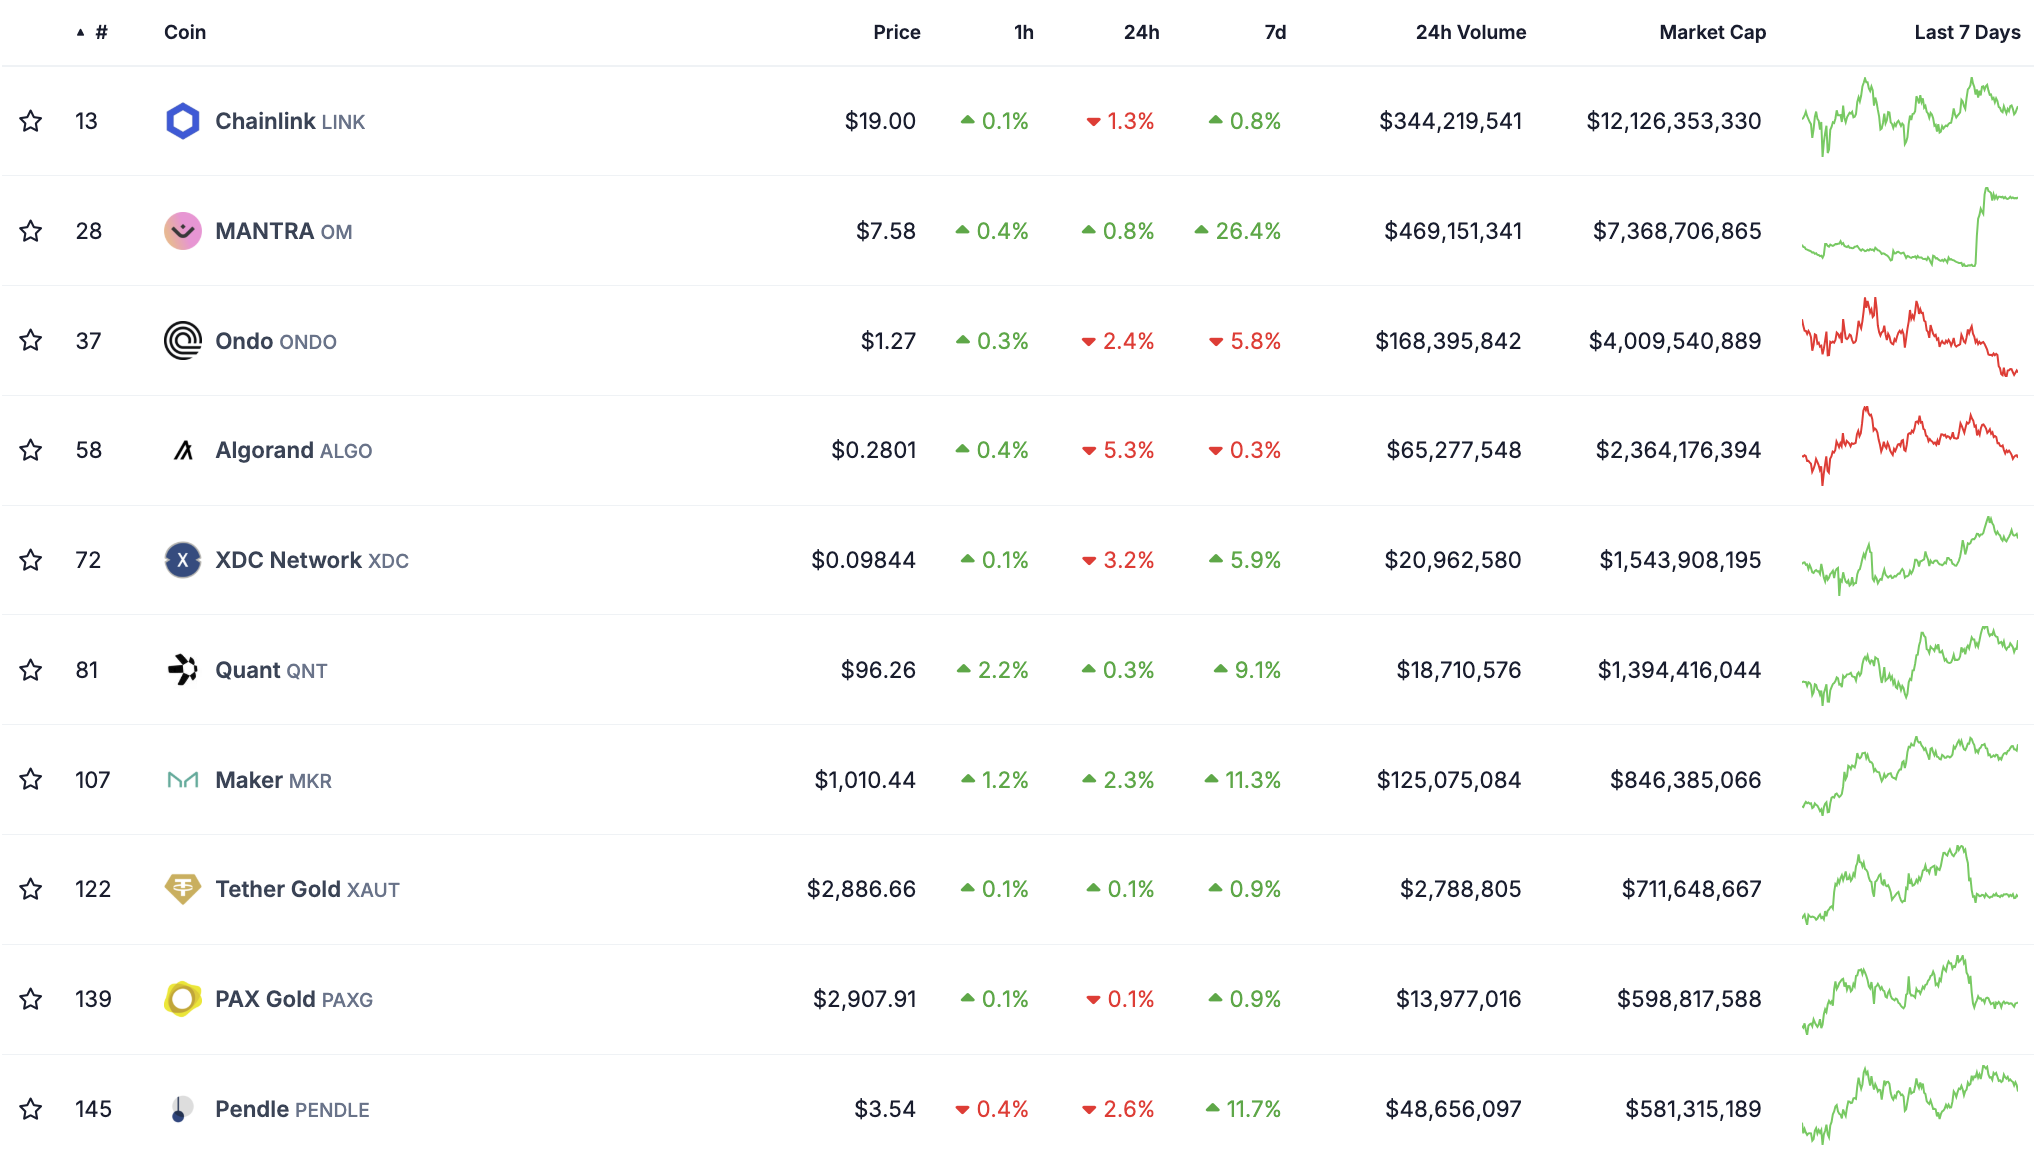This screenshot has width=2034, height=1160.
Task: Sort table by Price column
Action: pos(896,32)
